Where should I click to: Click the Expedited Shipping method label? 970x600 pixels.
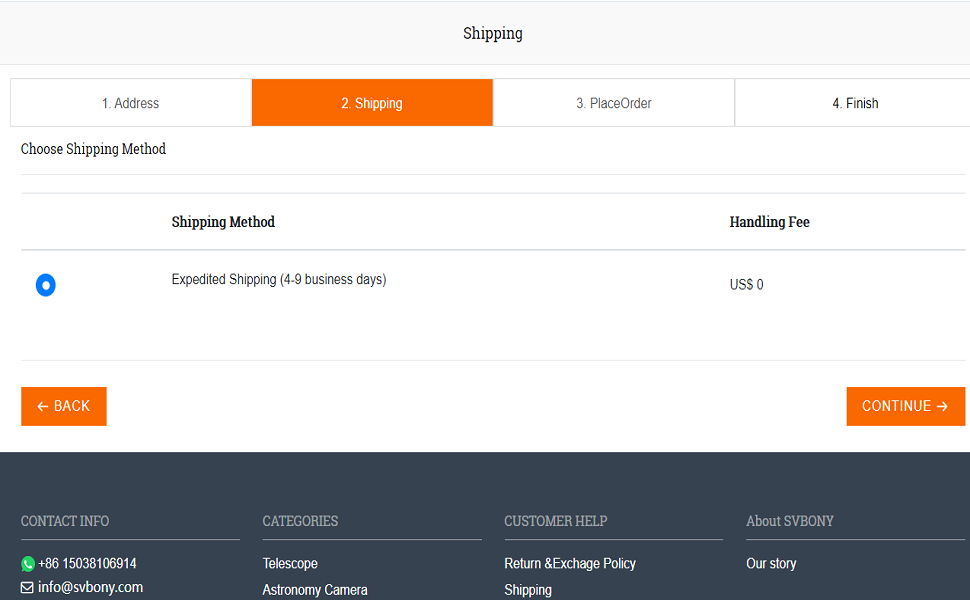279,280
